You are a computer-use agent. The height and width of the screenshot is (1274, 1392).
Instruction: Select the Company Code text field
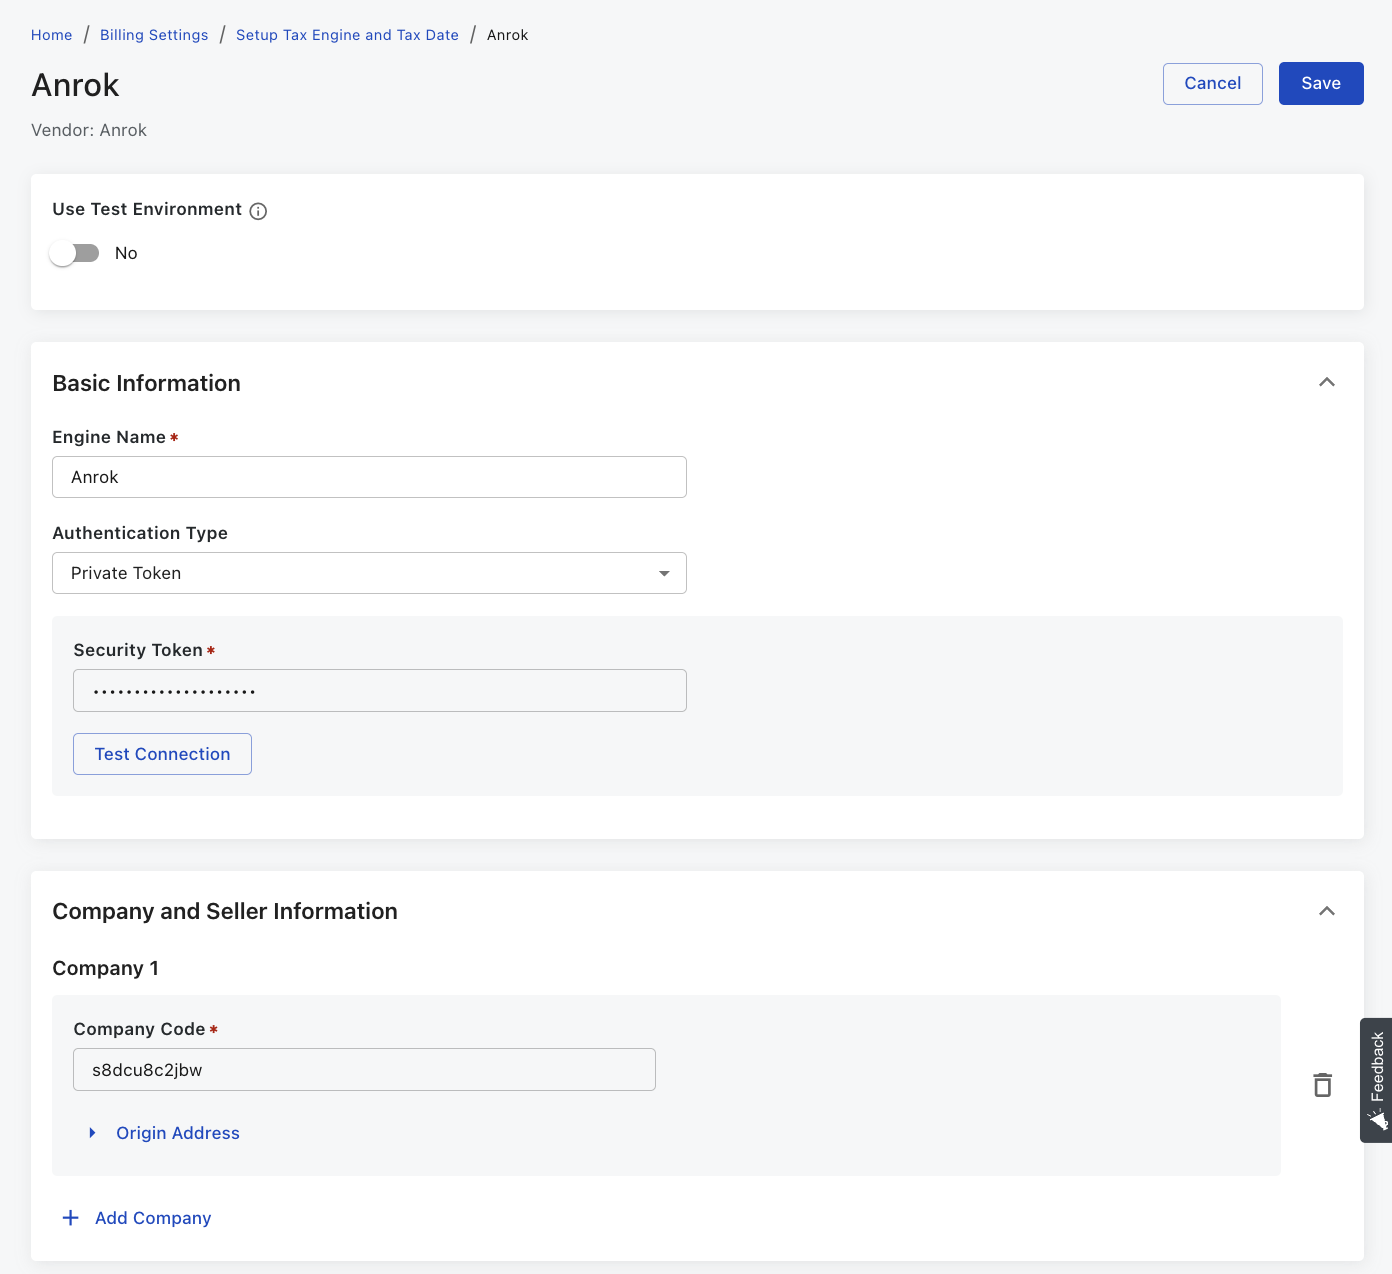[364, 1070]
